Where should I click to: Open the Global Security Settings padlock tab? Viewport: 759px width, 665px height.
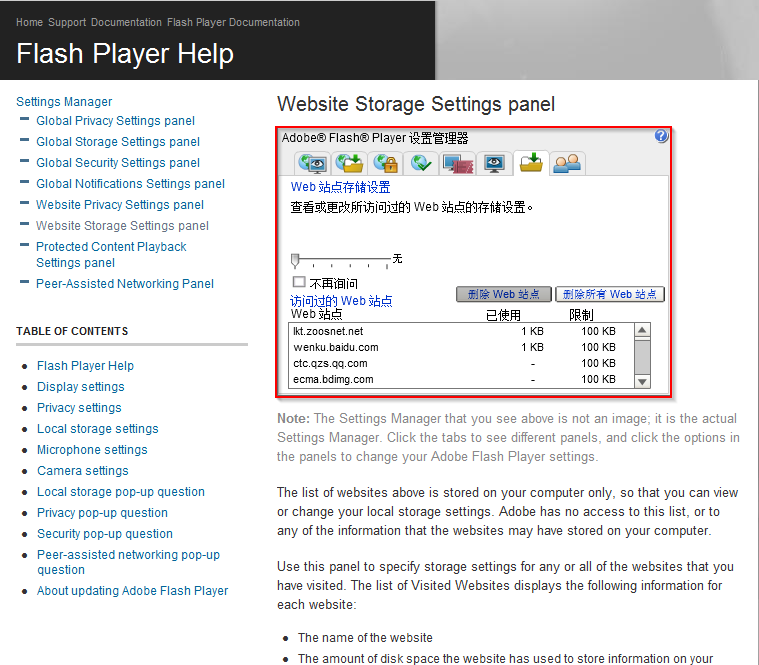[386, 164]
